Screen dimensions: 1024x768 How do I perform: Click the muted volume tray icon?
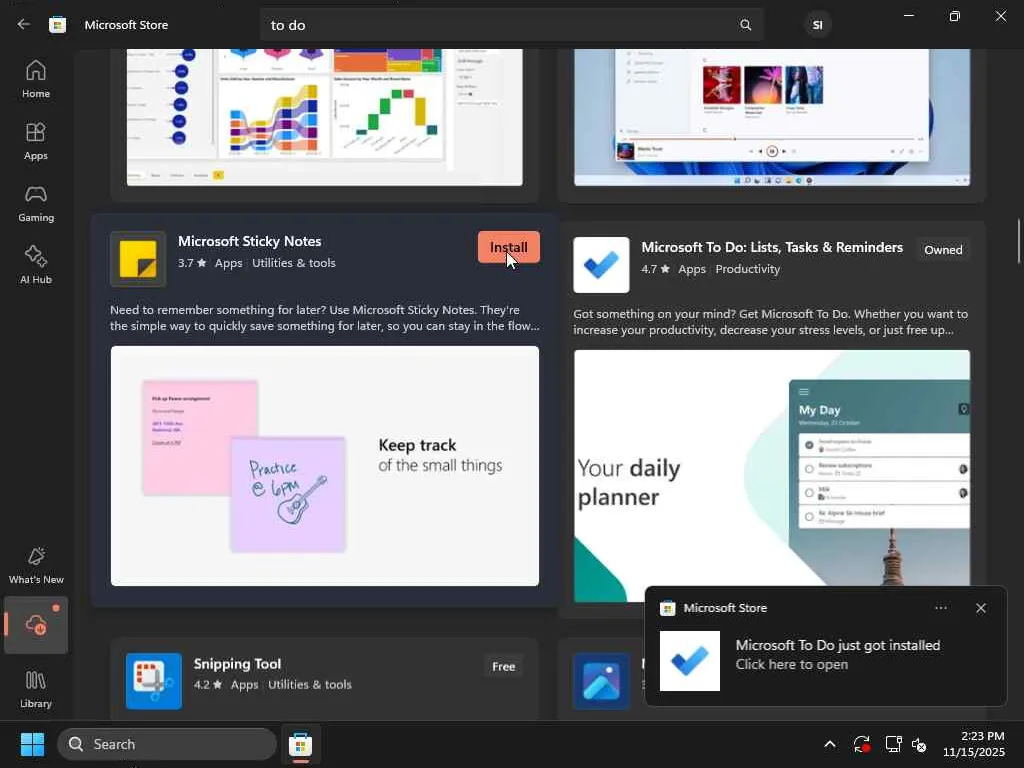coord(919,744)
